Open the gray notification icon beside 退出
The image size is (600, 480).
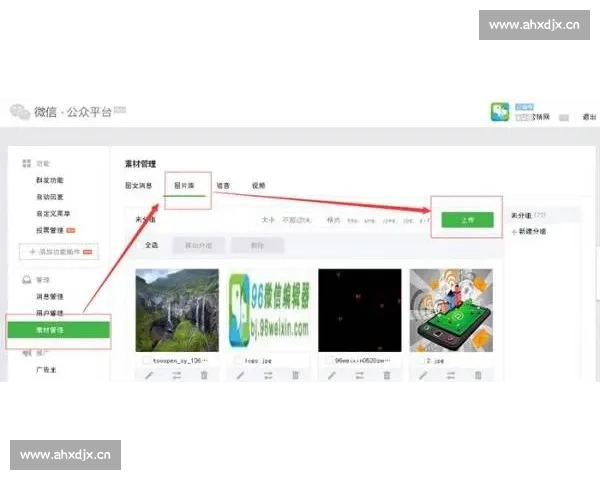click(x=564, y=118)
